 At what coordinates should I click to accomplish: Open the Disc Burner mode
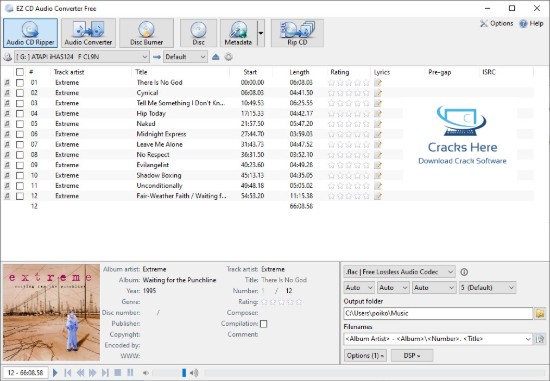[147, 33]
